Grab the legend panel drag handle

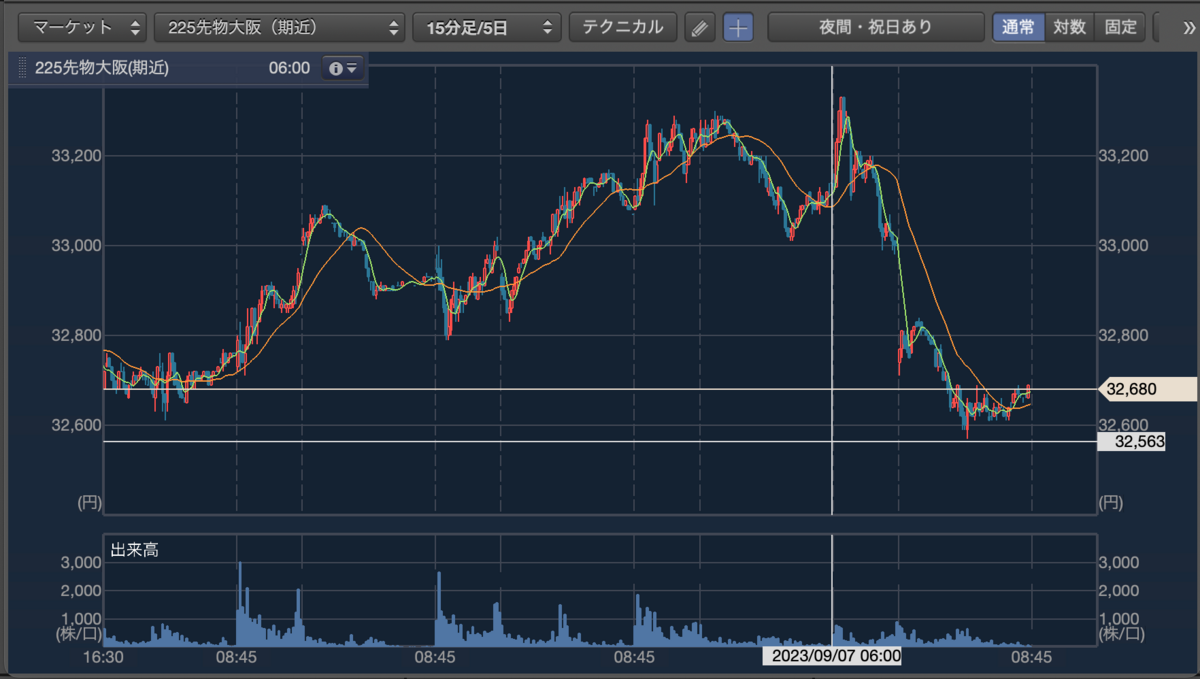click(x=22, y=68)
